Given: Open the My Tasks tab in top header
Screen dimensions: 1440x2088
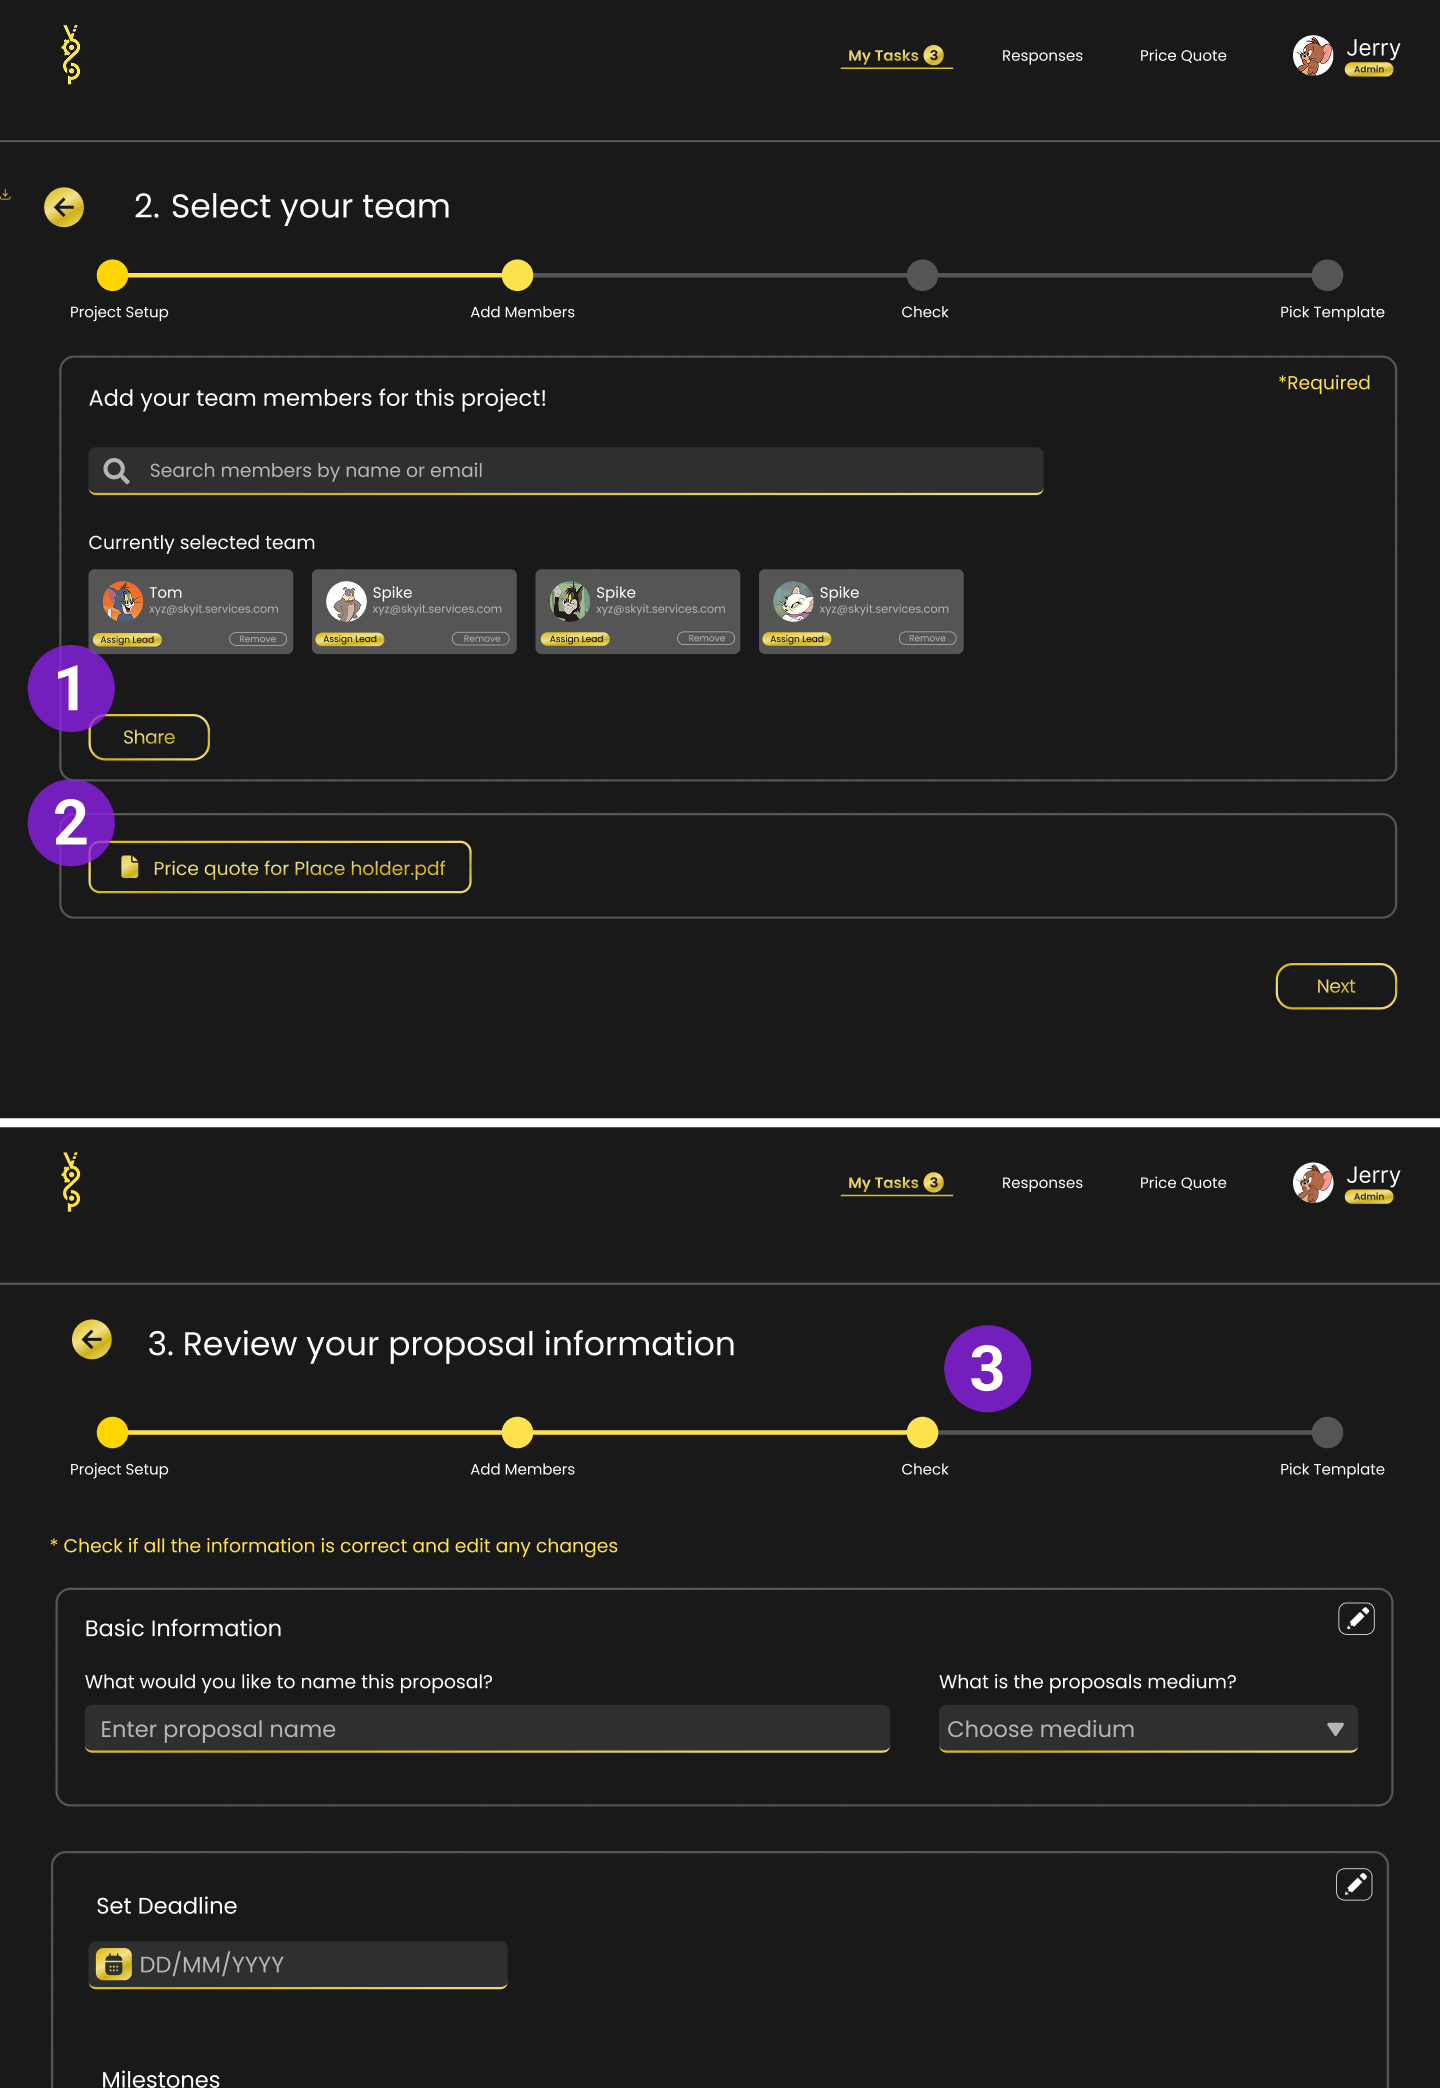Looking at the screenshot, I should click(x=896, y=56).
